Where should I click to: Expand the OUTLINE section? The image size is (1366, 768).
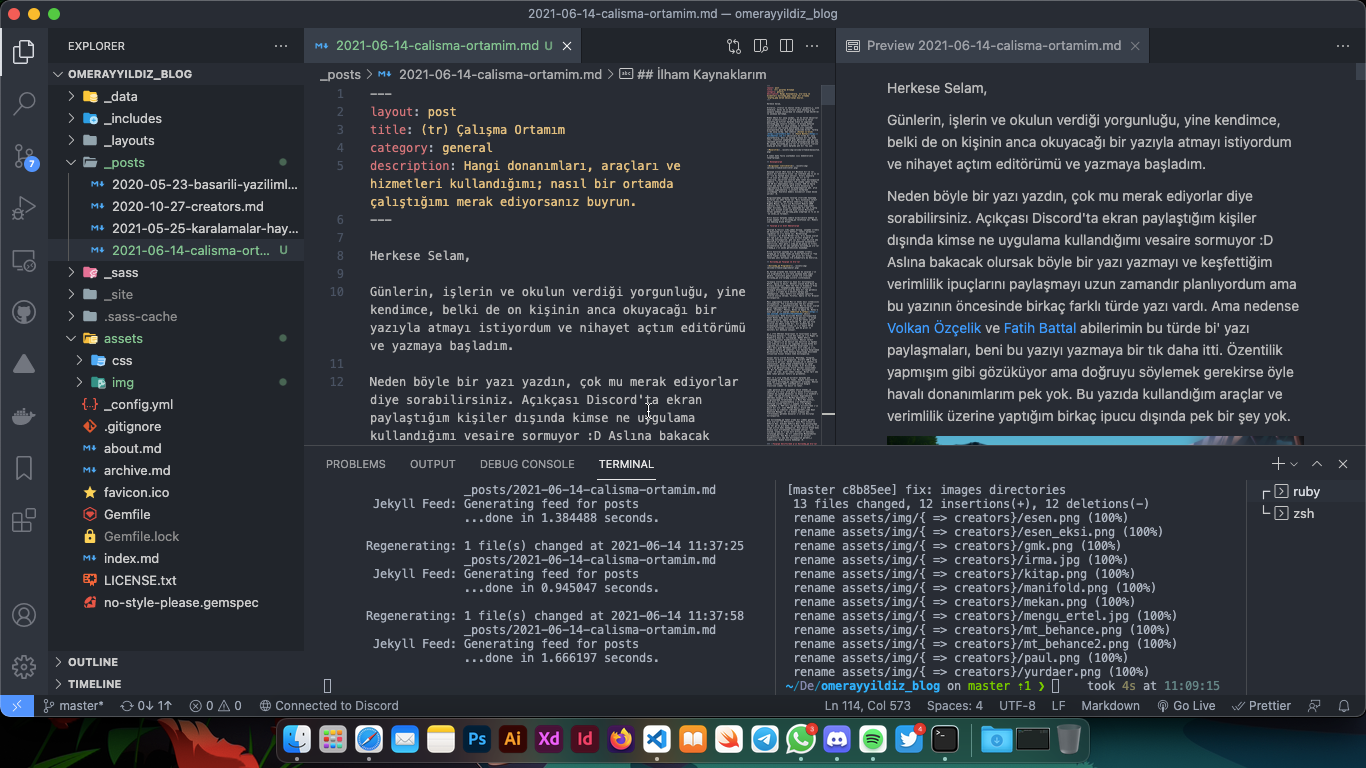(176, 662)
